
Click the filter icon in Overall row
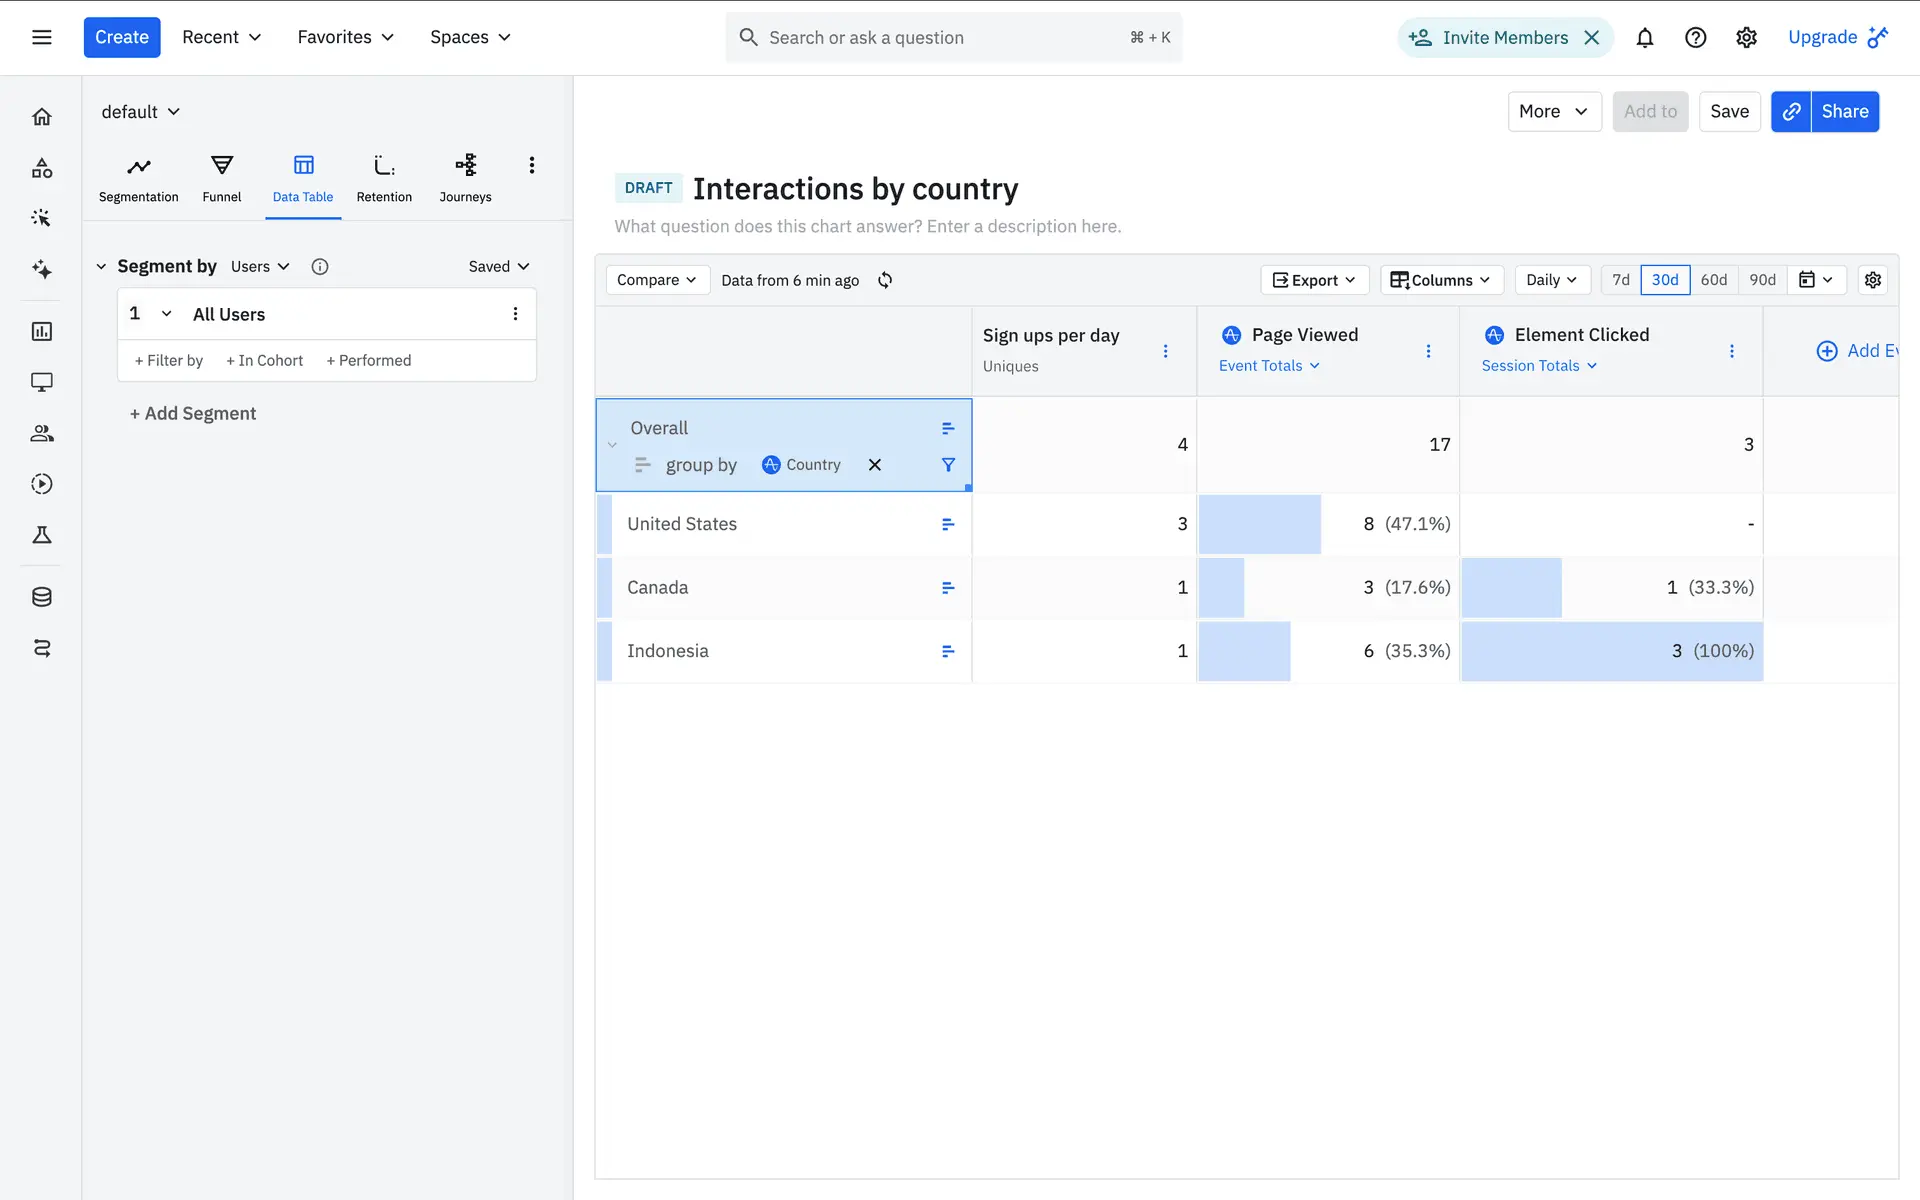tap(948, 465)
